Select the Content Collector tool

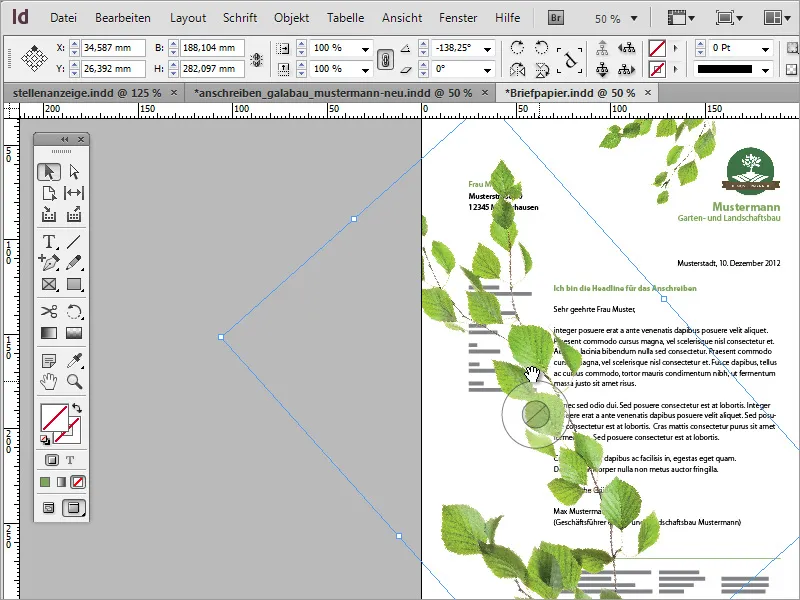49,214
